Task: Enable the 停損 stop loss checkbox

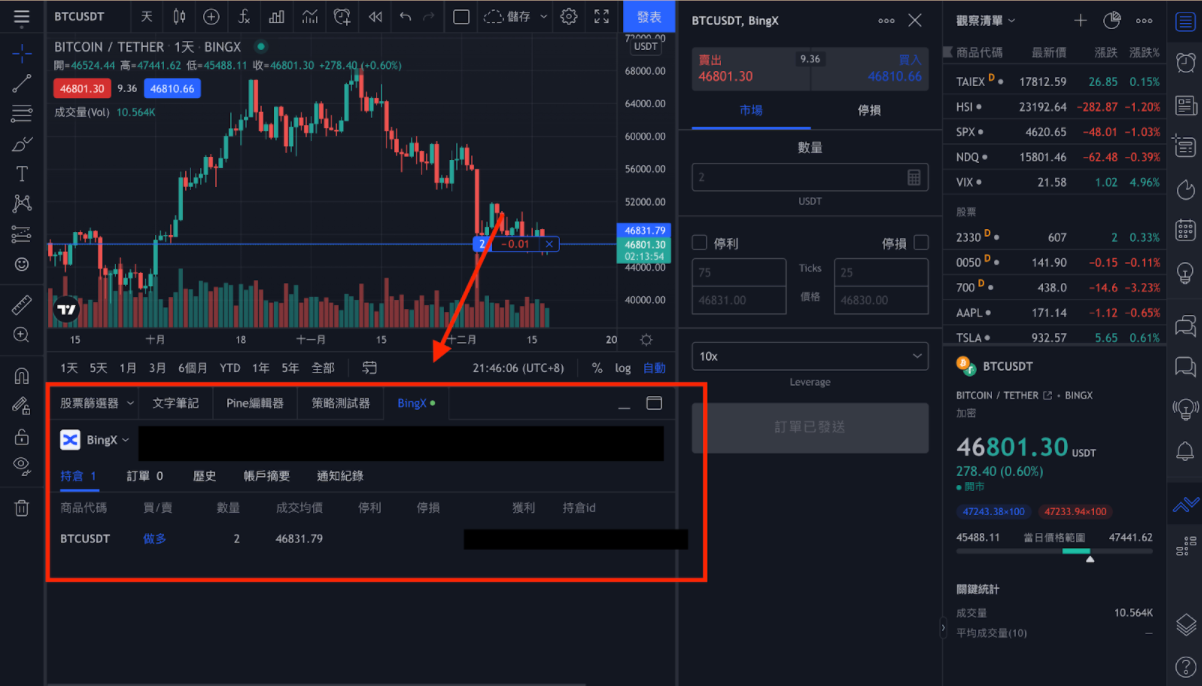Action: pos(921,242)
